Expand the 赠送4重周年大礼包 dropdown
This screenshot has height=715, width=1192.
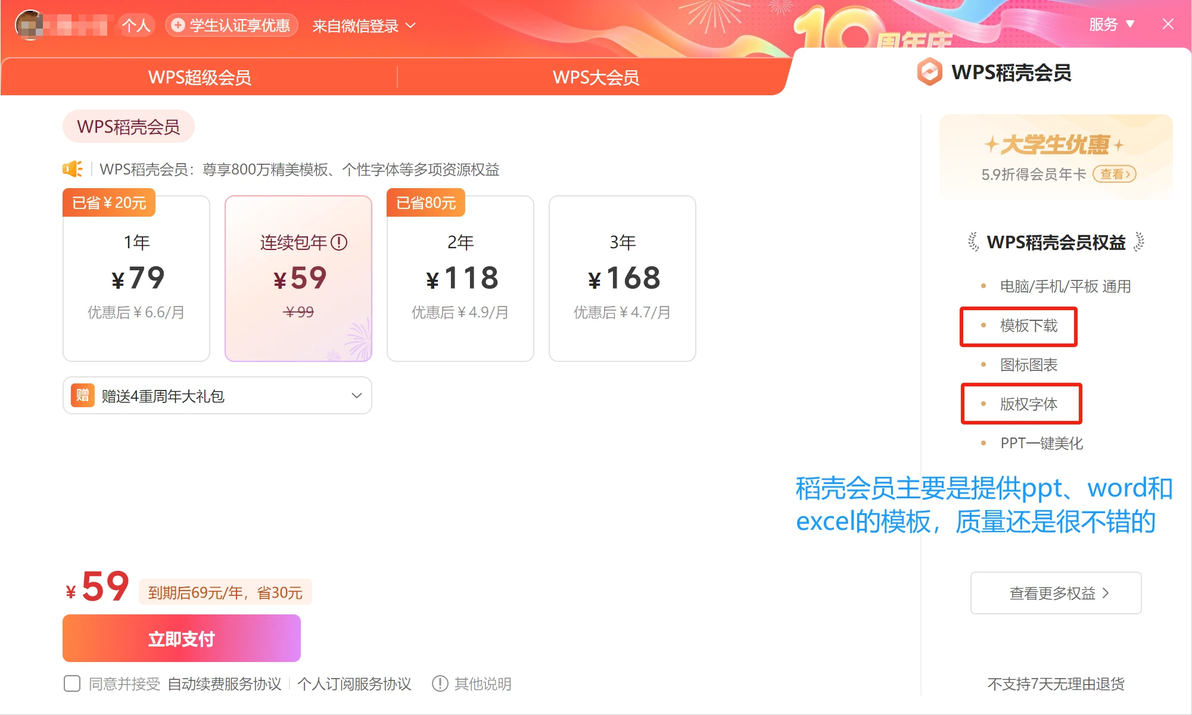point(217,395)
